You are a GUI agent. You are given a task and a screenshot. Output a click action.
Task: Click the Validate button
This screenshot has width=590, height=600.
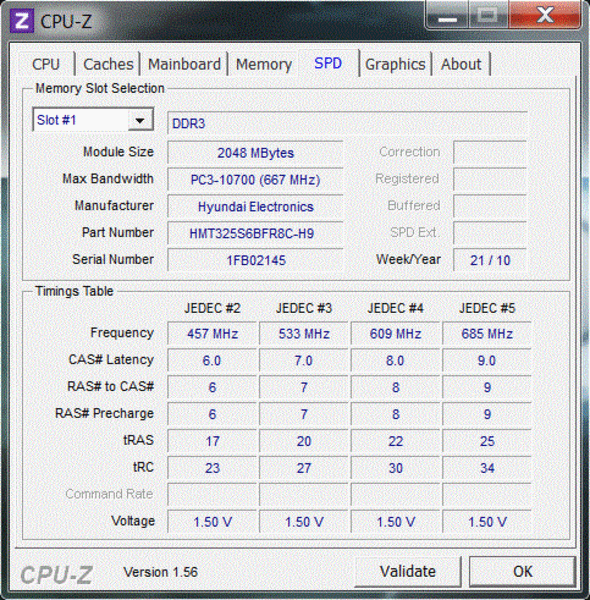click(408, 571)
